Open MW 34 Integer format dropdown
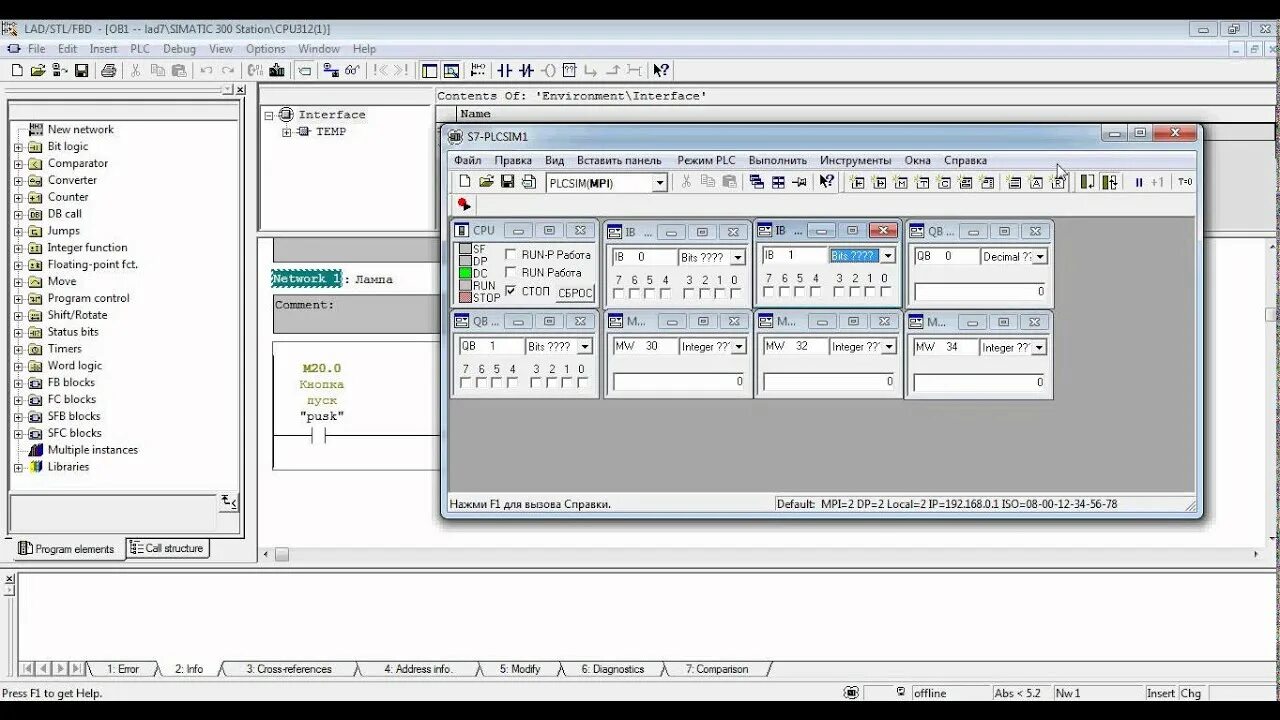 point(1040,348)
